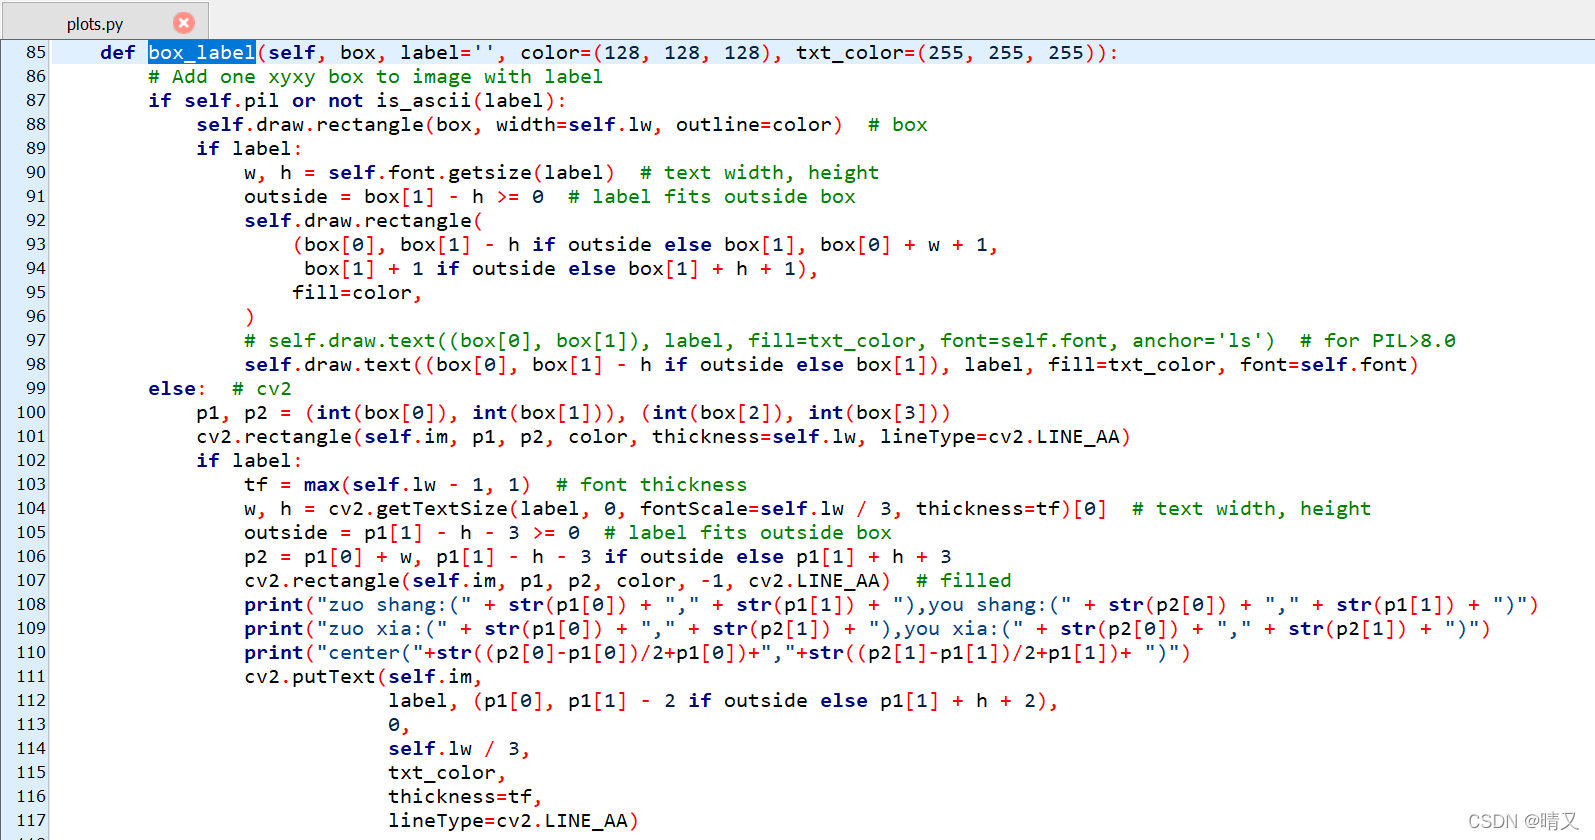The height and width of the screenshot is (840, 1595).
Task: Click '# font thickness' comment on line 103
Action: [x=652, y=485]
